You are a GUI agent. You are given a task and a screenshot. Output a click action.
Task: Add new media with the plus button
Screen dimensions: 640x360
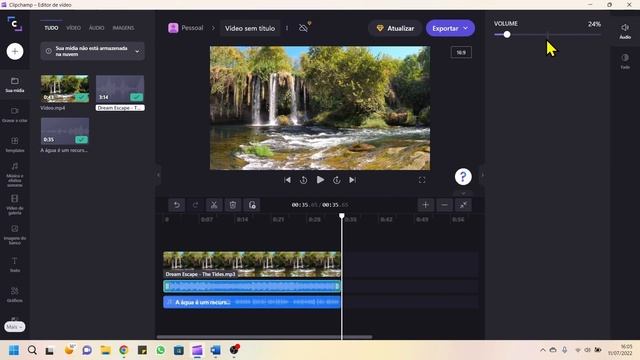coord(15,51)
